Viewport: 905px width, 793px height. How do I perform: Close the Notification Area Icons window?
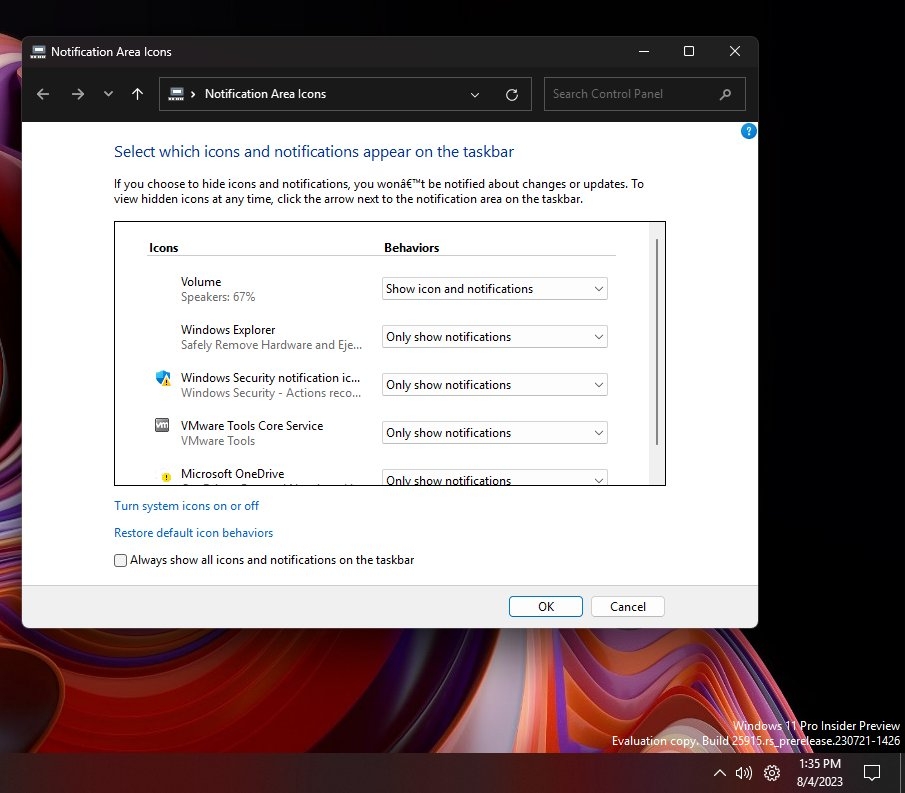pyautogui.click(x=735, y=51)
